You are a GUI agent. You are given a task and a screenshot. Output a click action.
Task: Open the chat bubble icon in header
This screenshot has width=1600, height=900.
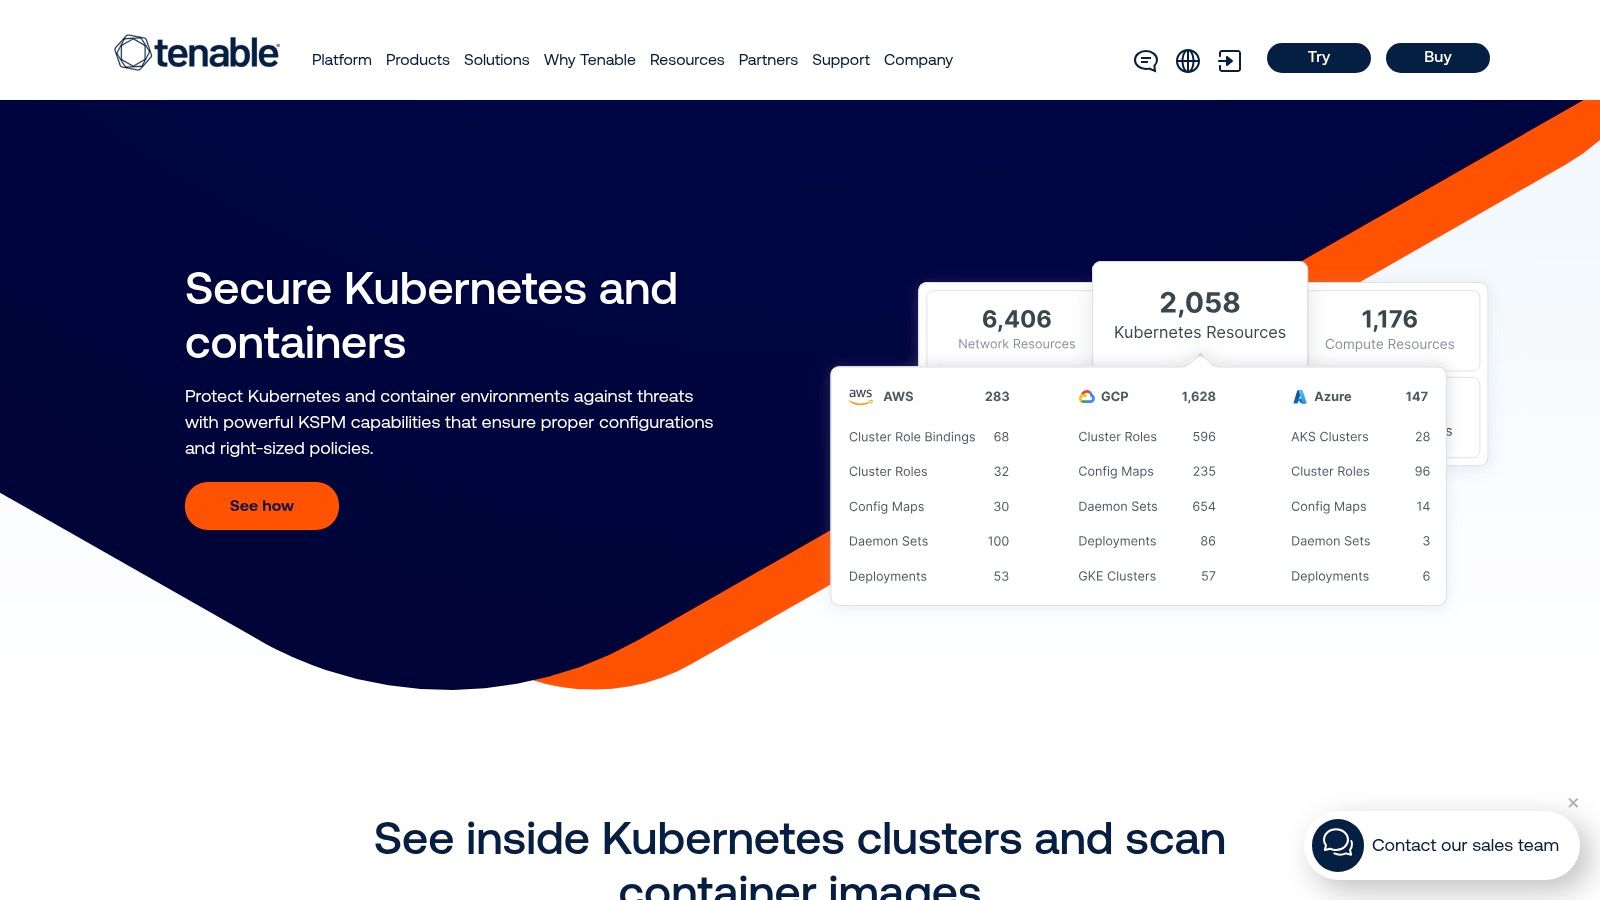(1145, 61)
